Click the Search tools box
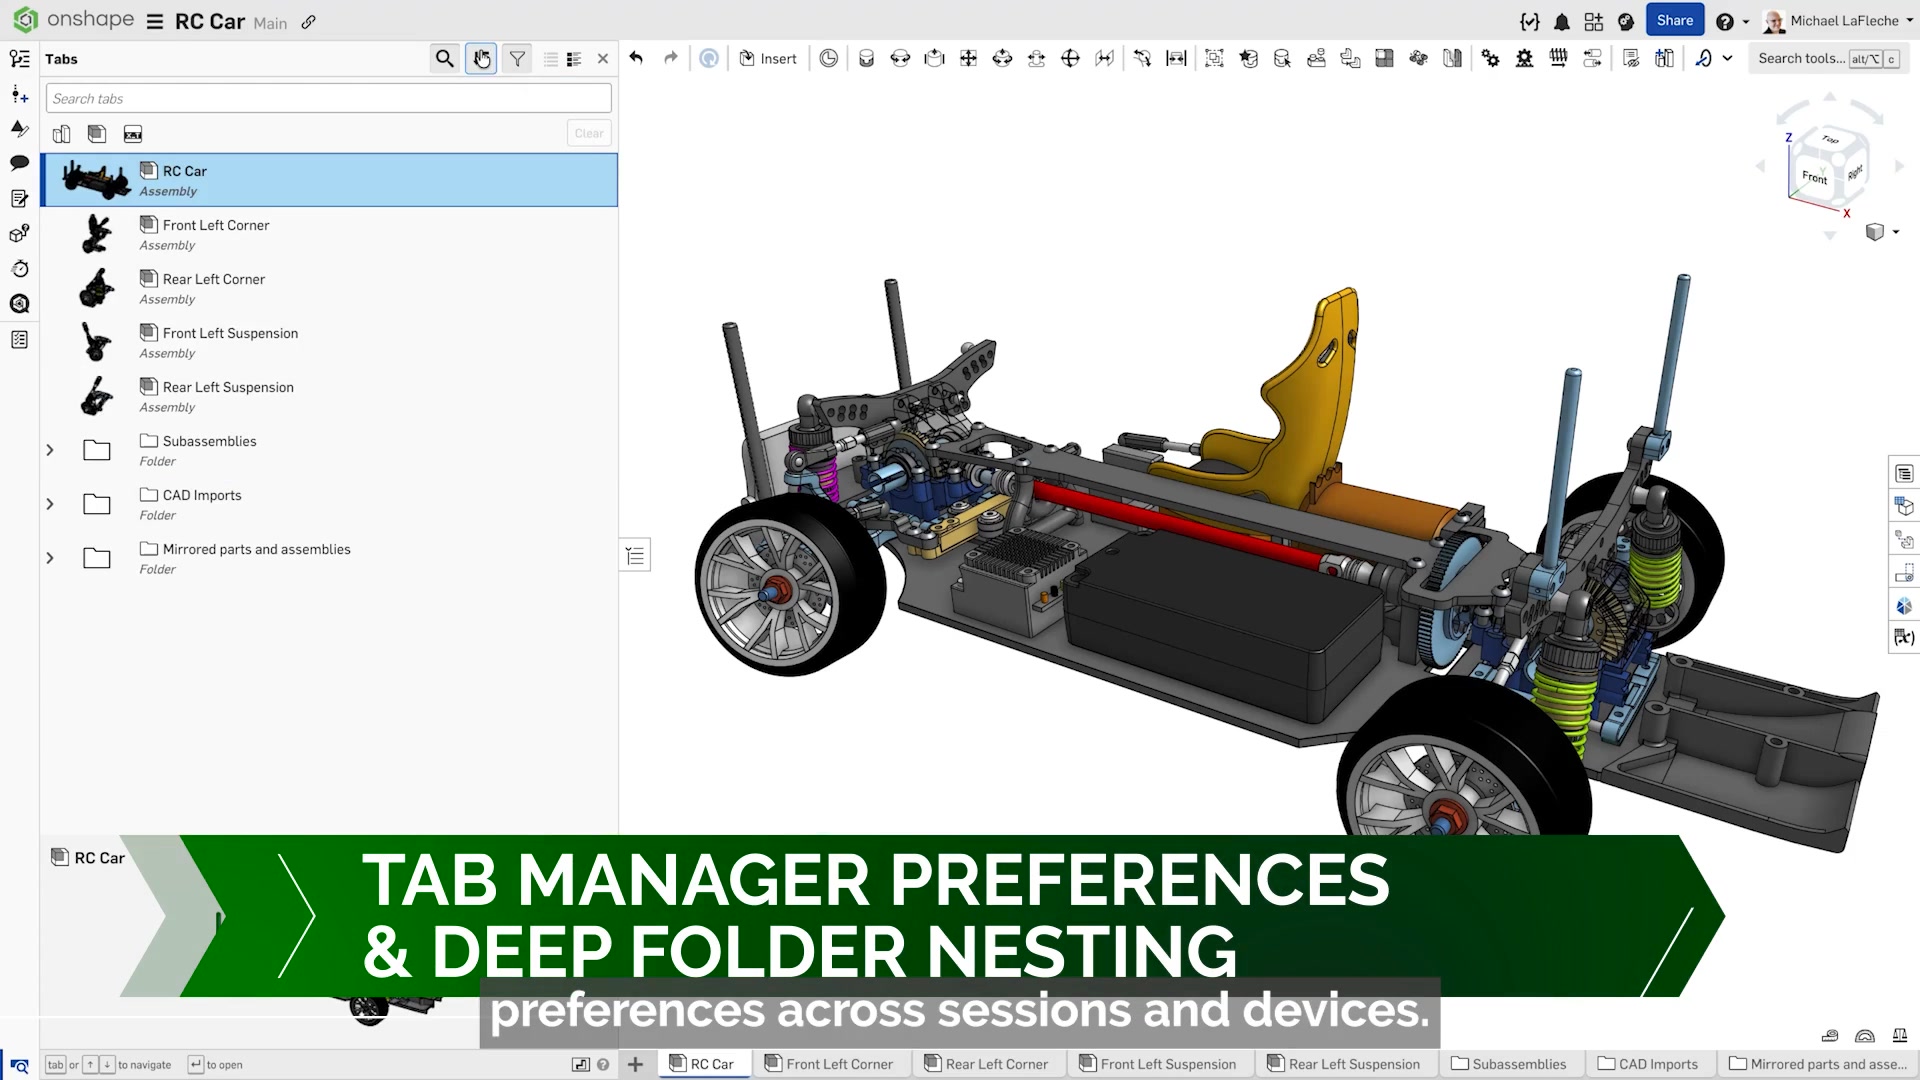Viewport: 1920px width, 1080px height. 1828,58
